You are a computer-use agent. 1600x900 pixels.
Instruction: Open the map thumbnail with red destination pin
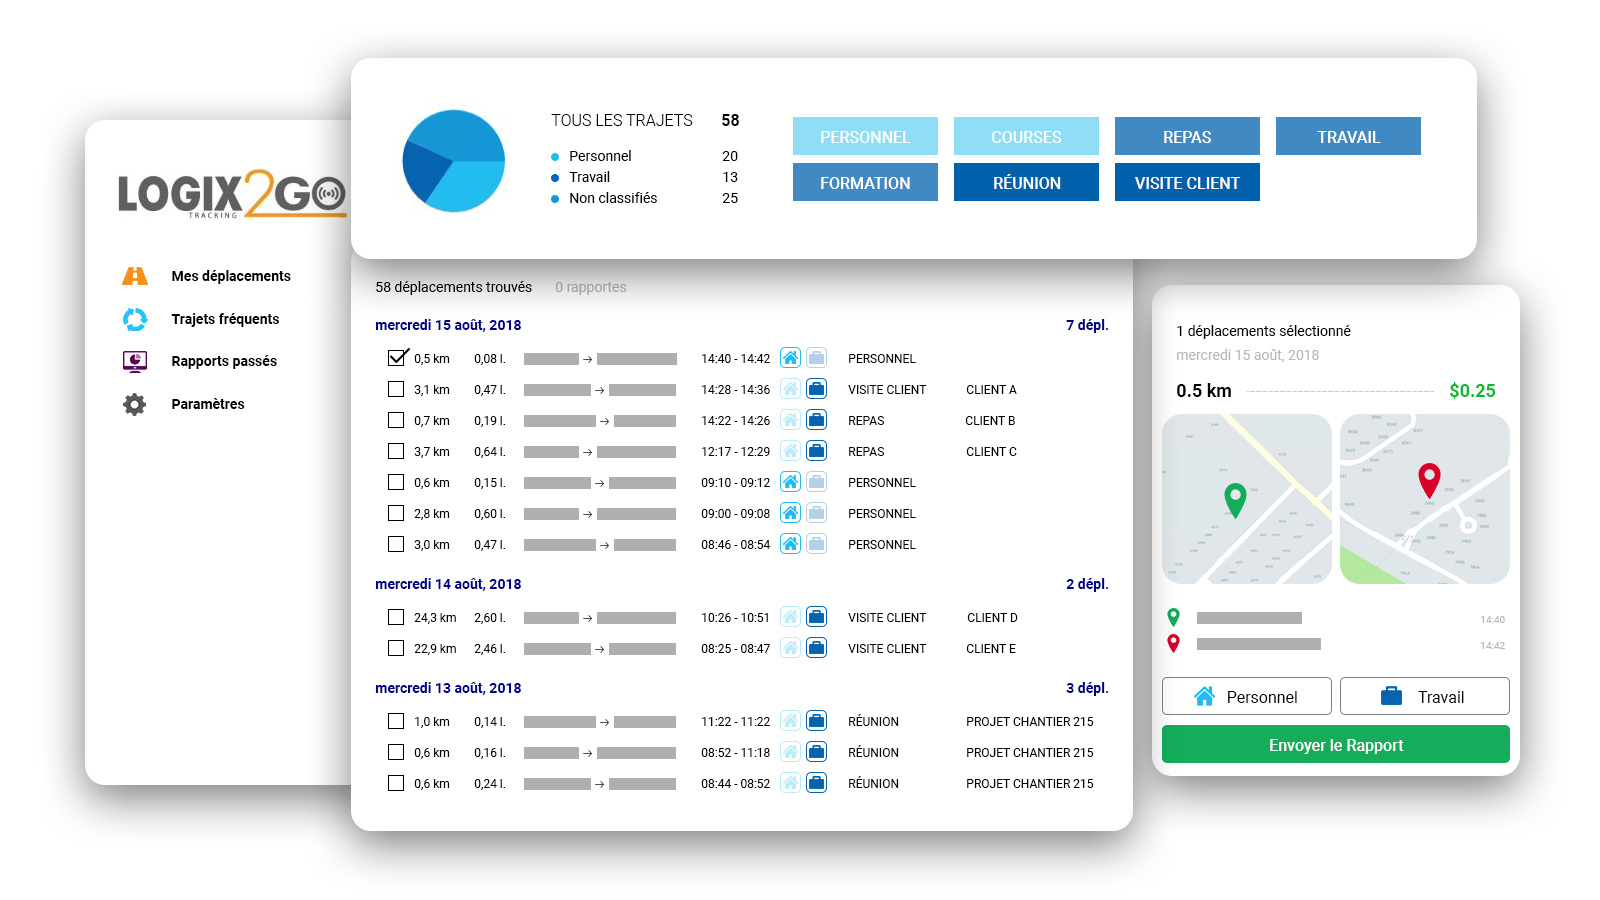[1424, 499]
